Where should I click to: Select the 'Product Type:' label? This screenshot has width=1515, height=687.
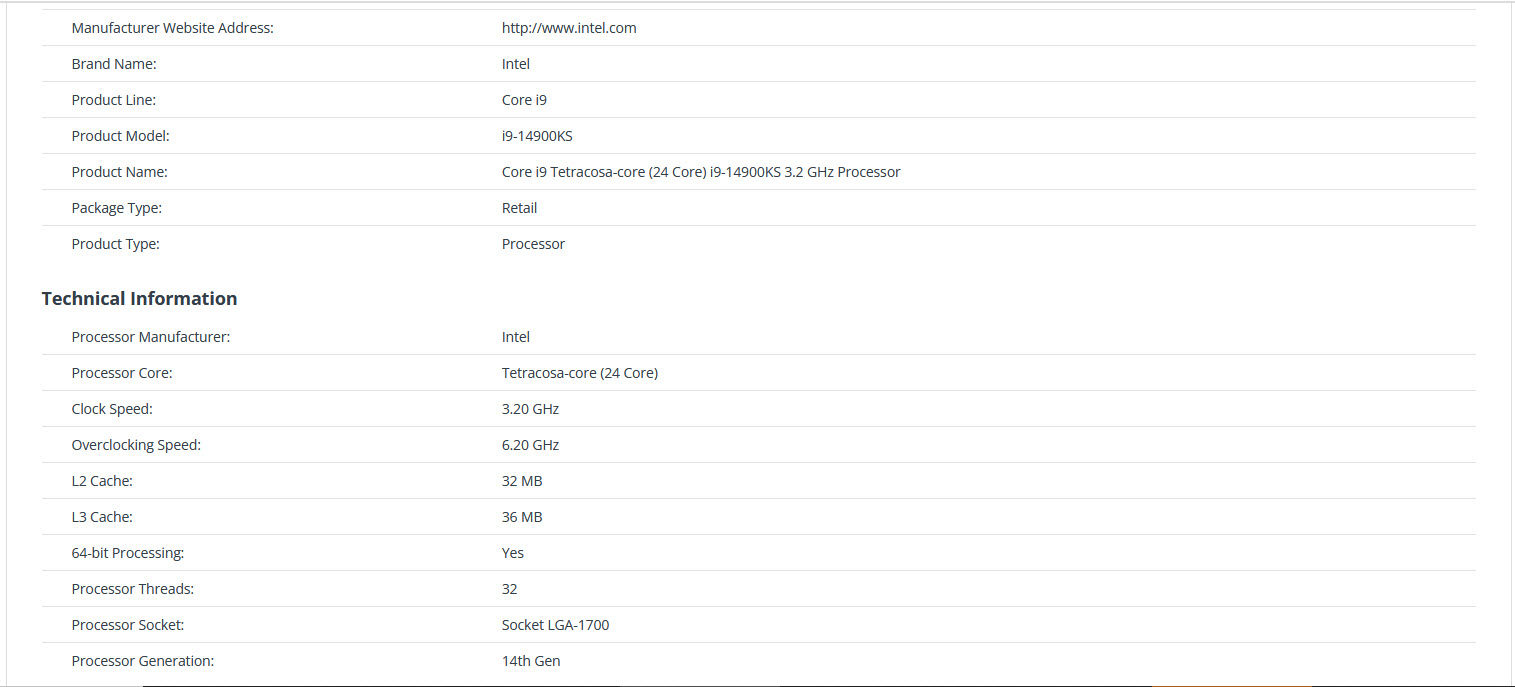[x=116, y=244]
